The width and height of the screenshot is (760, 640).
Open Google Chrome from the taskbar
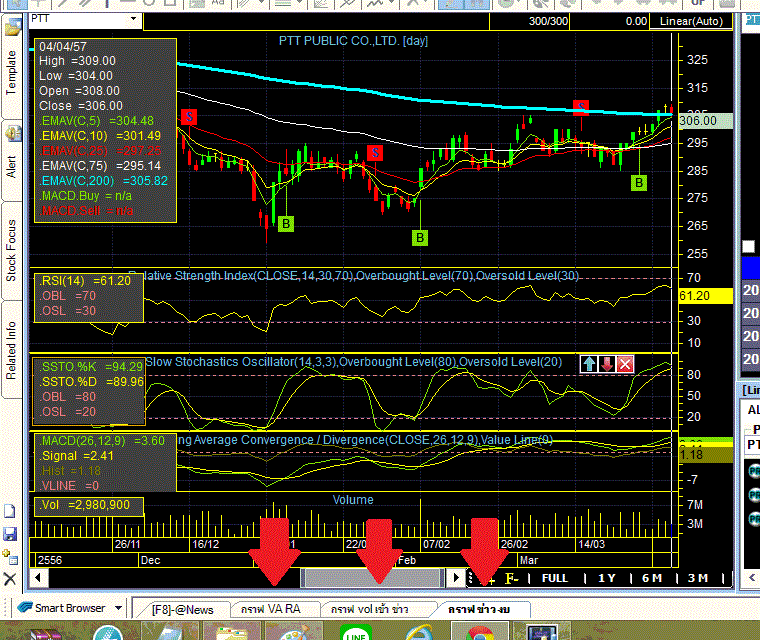[x=480, y=632]
